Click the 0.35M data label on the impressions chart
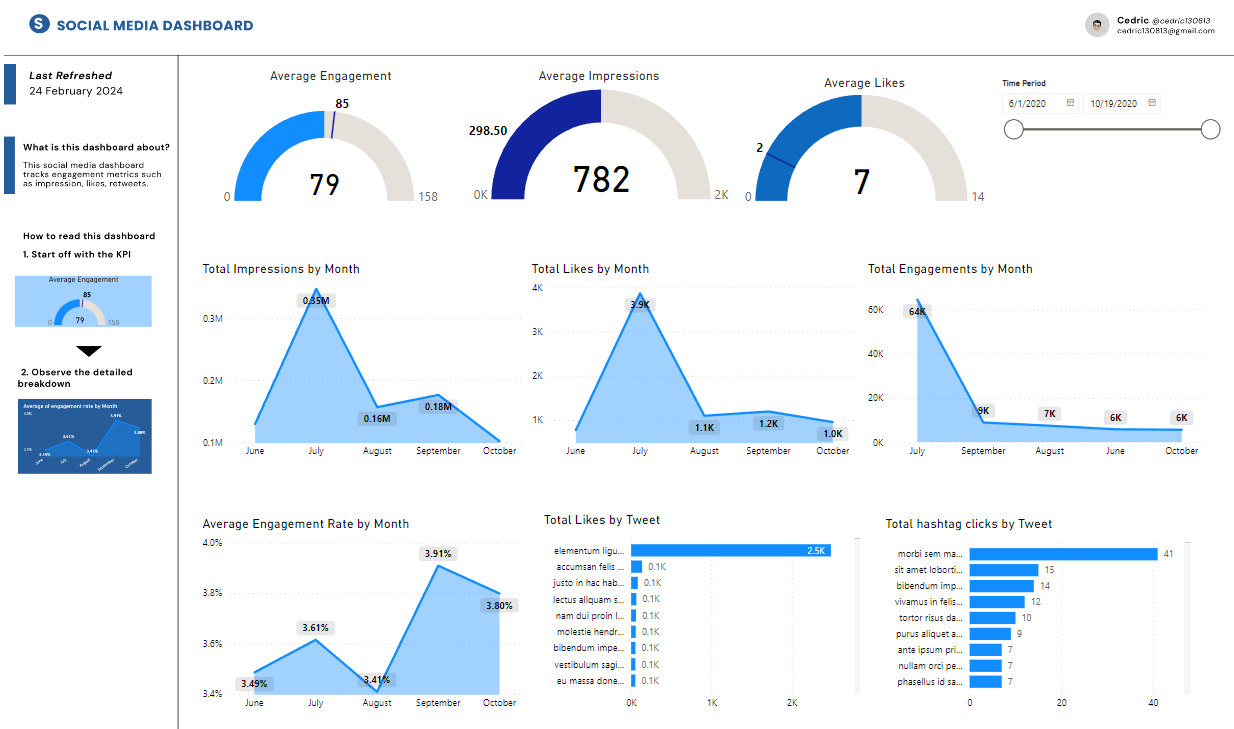The height and width of the screenshot is (729, 1234). point(316,301)
